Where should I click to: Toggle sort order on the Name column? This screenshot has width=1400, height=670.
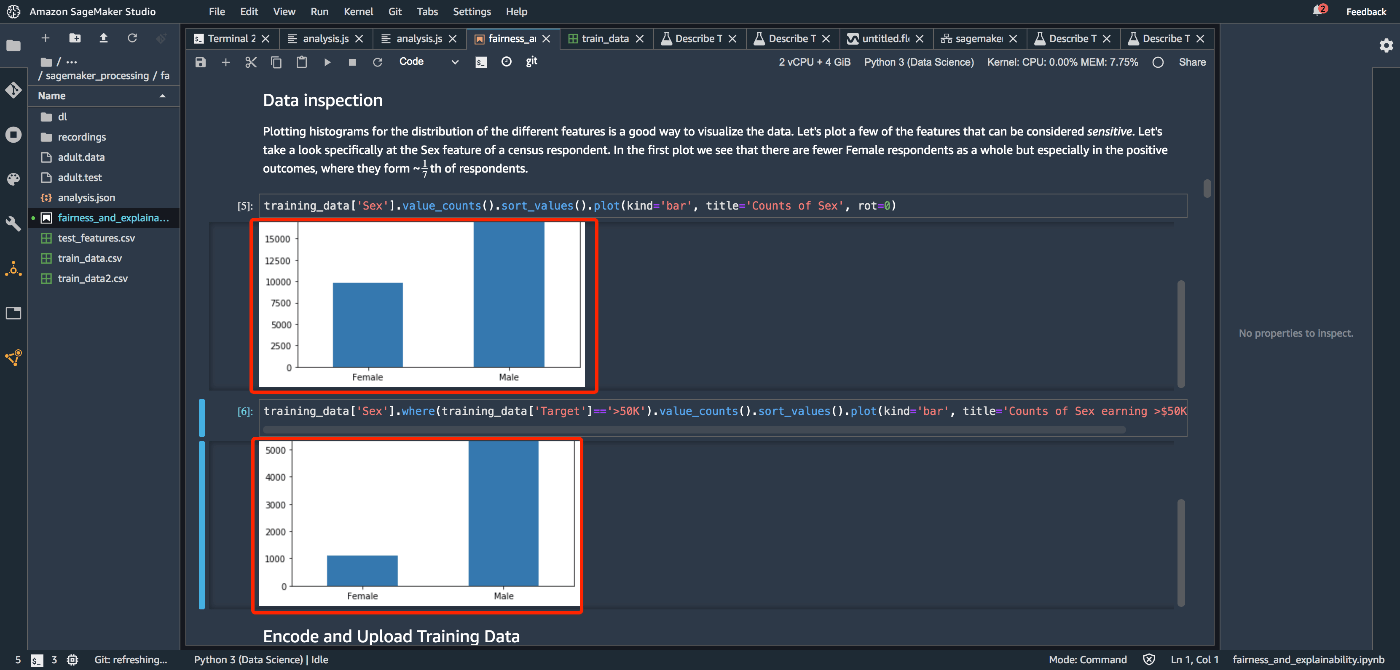pyautogui.click(x=103, y=96)
